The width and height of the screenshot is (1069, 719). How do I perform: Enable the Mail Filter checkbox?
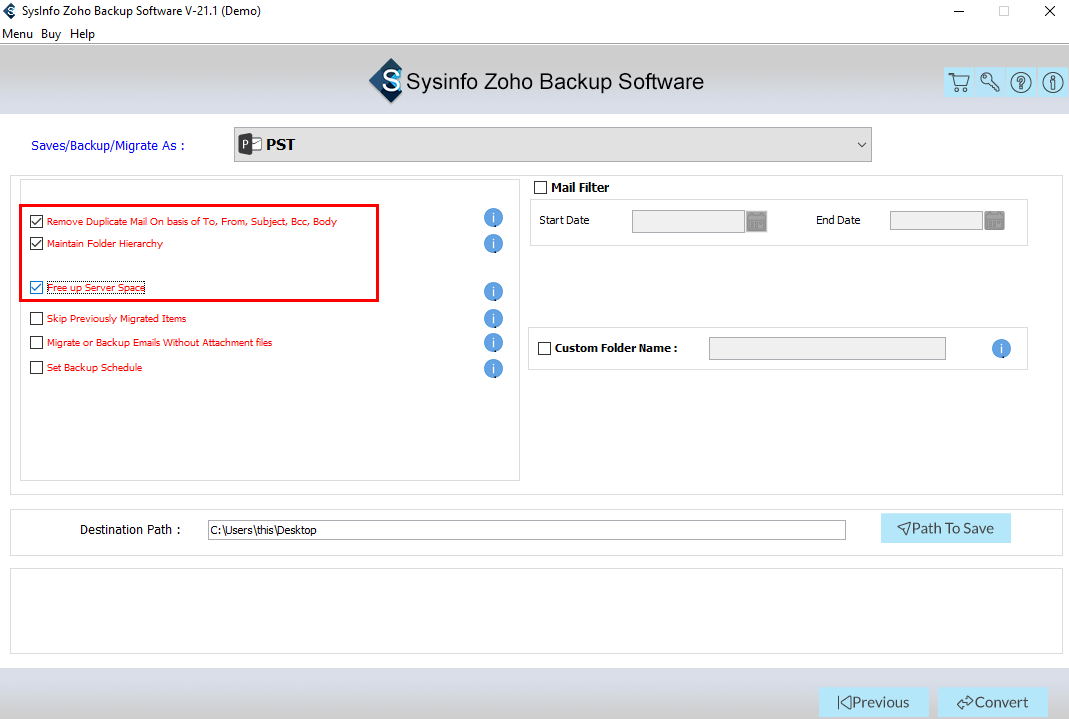(541, 187)
